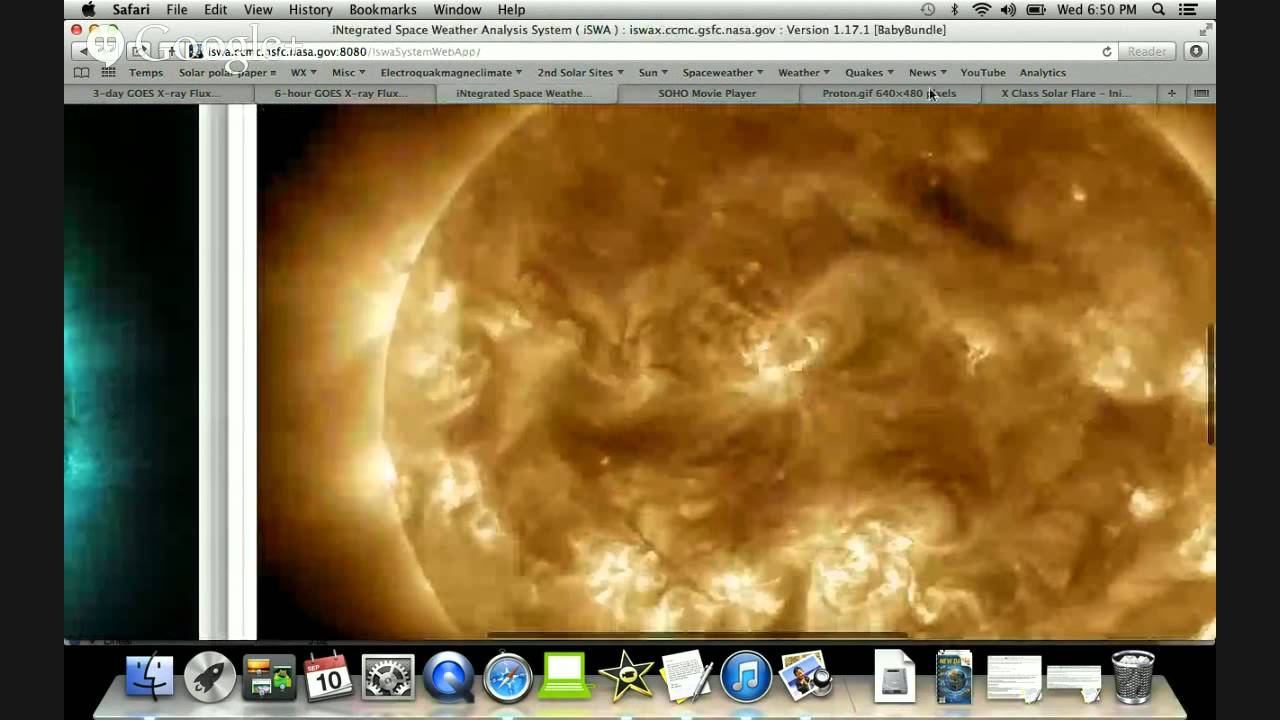
Task: Expand the Weather bookmarks folder
Action: tap(804, 73)
